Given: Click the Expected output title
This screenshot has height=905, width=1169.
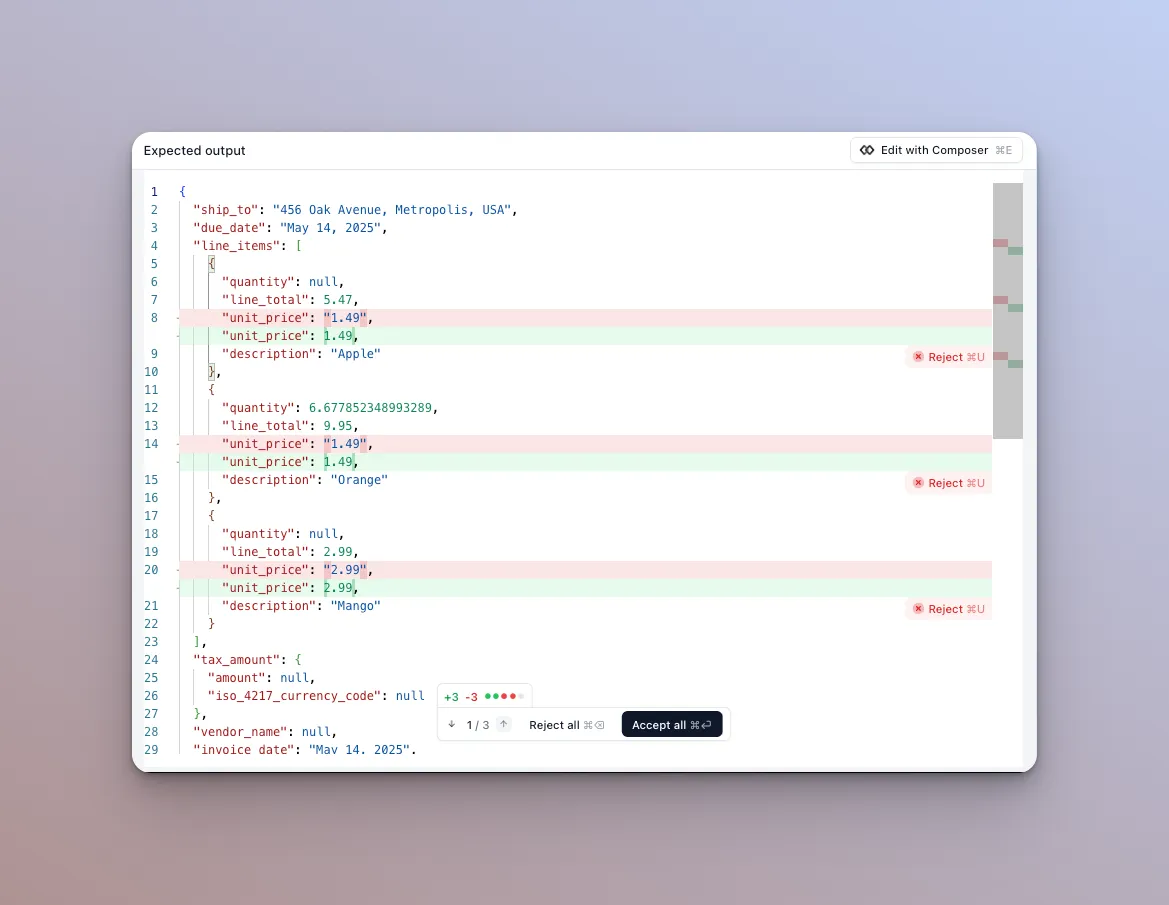Looking at the screenshot, I should [195, 151].
